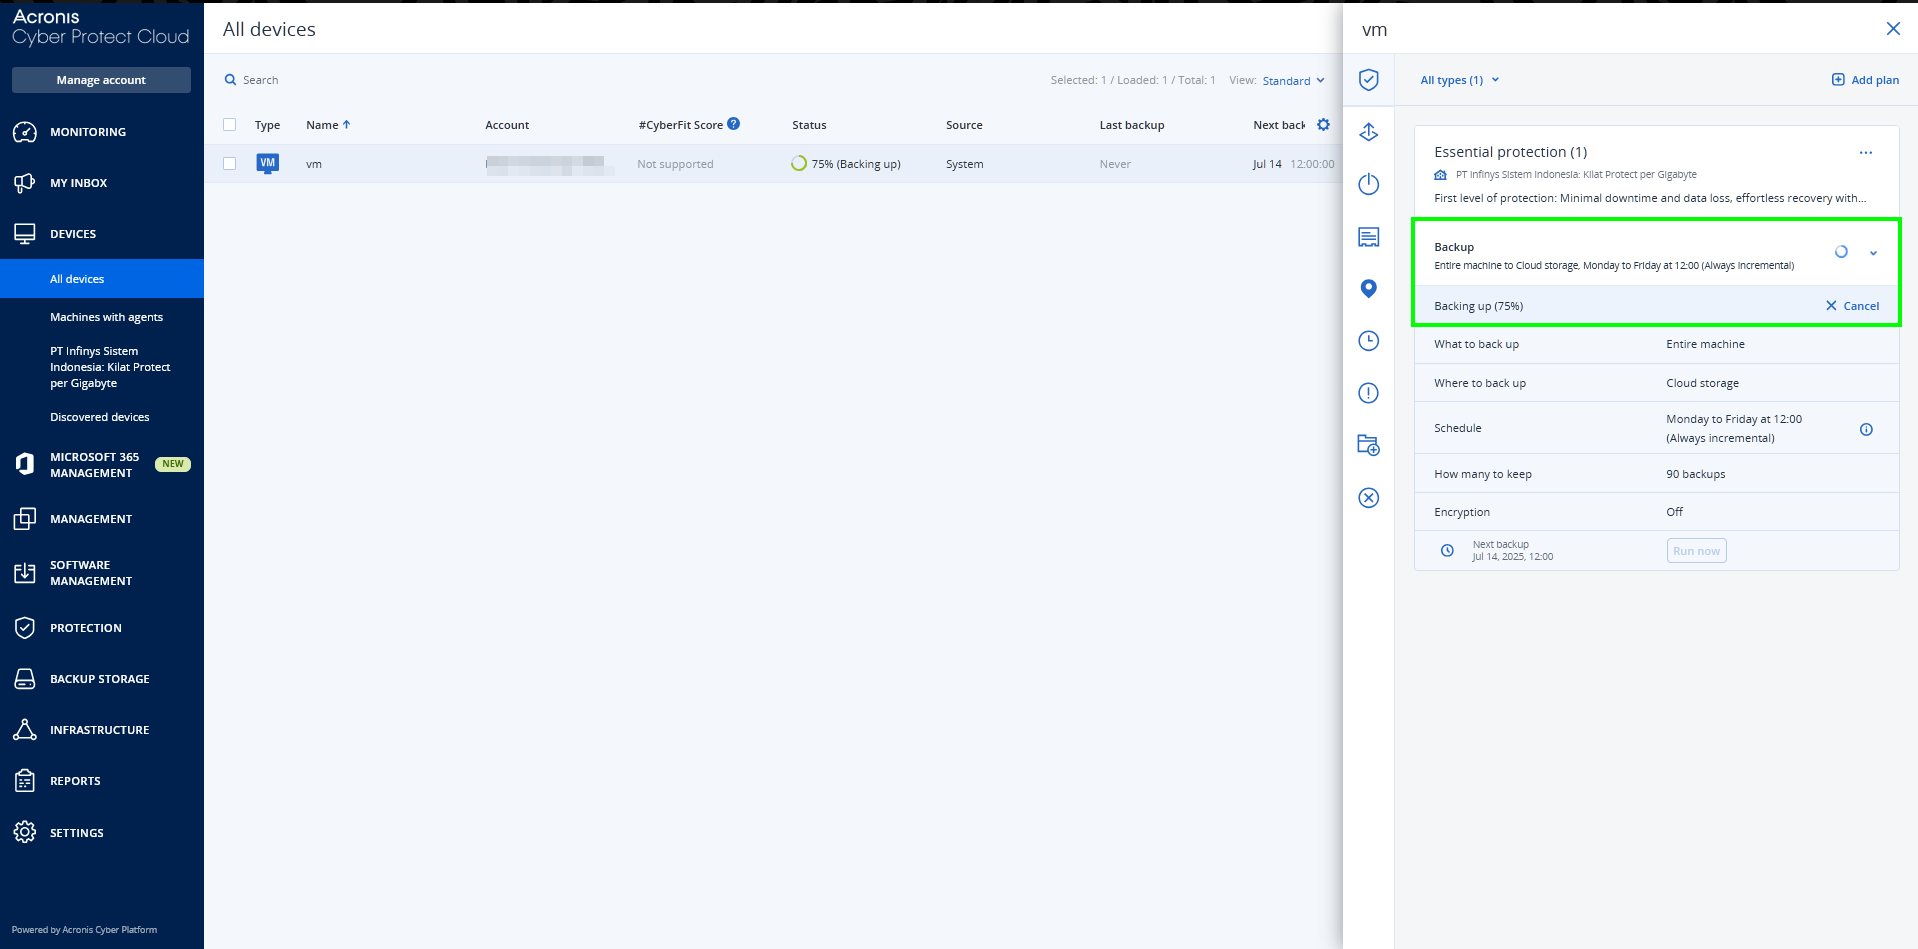Click the Add plan button
This screenshot has width=1918, height=949.
tap(1865, 80)
